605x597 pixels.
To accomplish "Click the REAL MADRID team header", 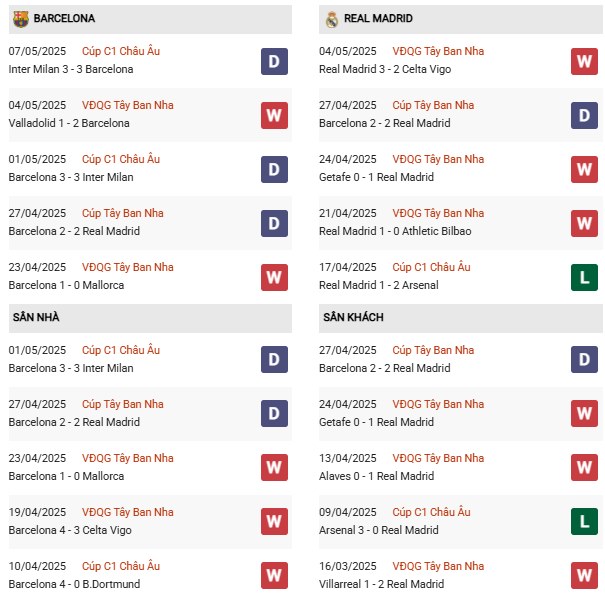I will click(x=460, y=19).
